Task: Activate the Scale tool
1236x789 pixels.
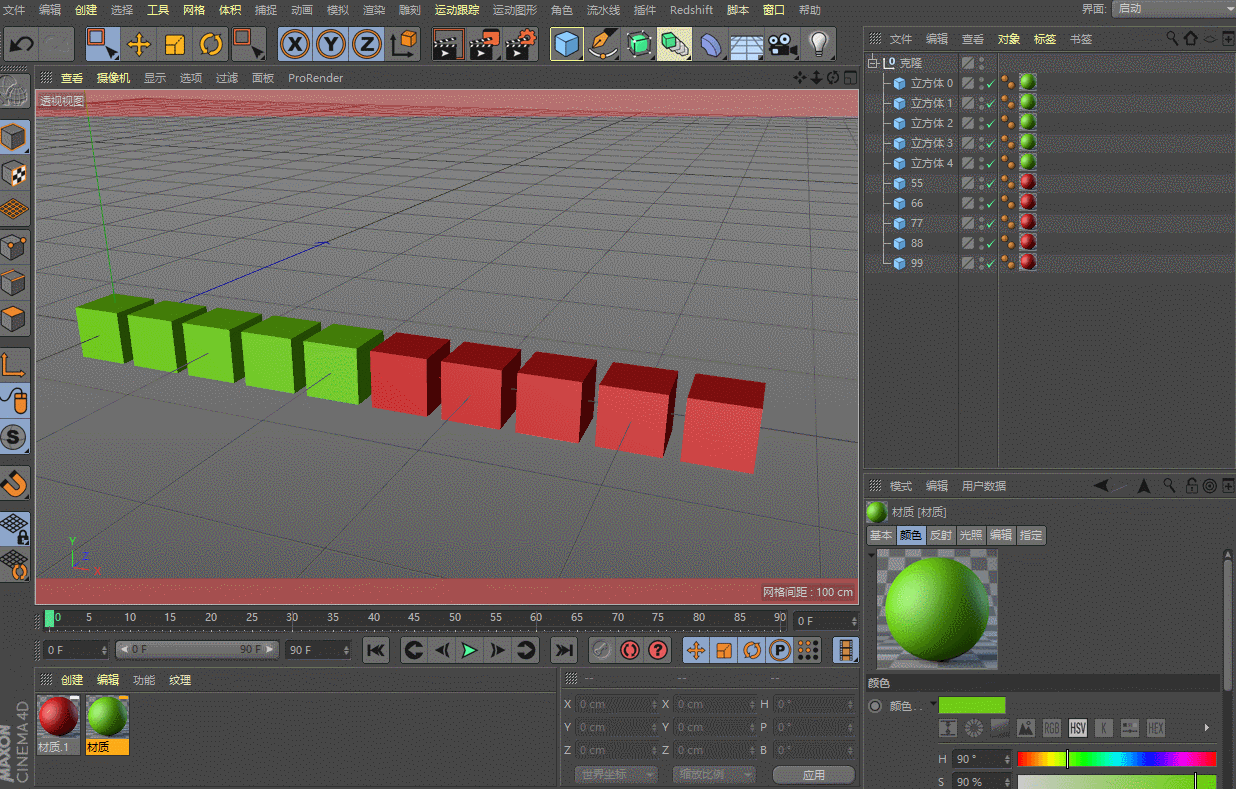Action: pos(175,44)
